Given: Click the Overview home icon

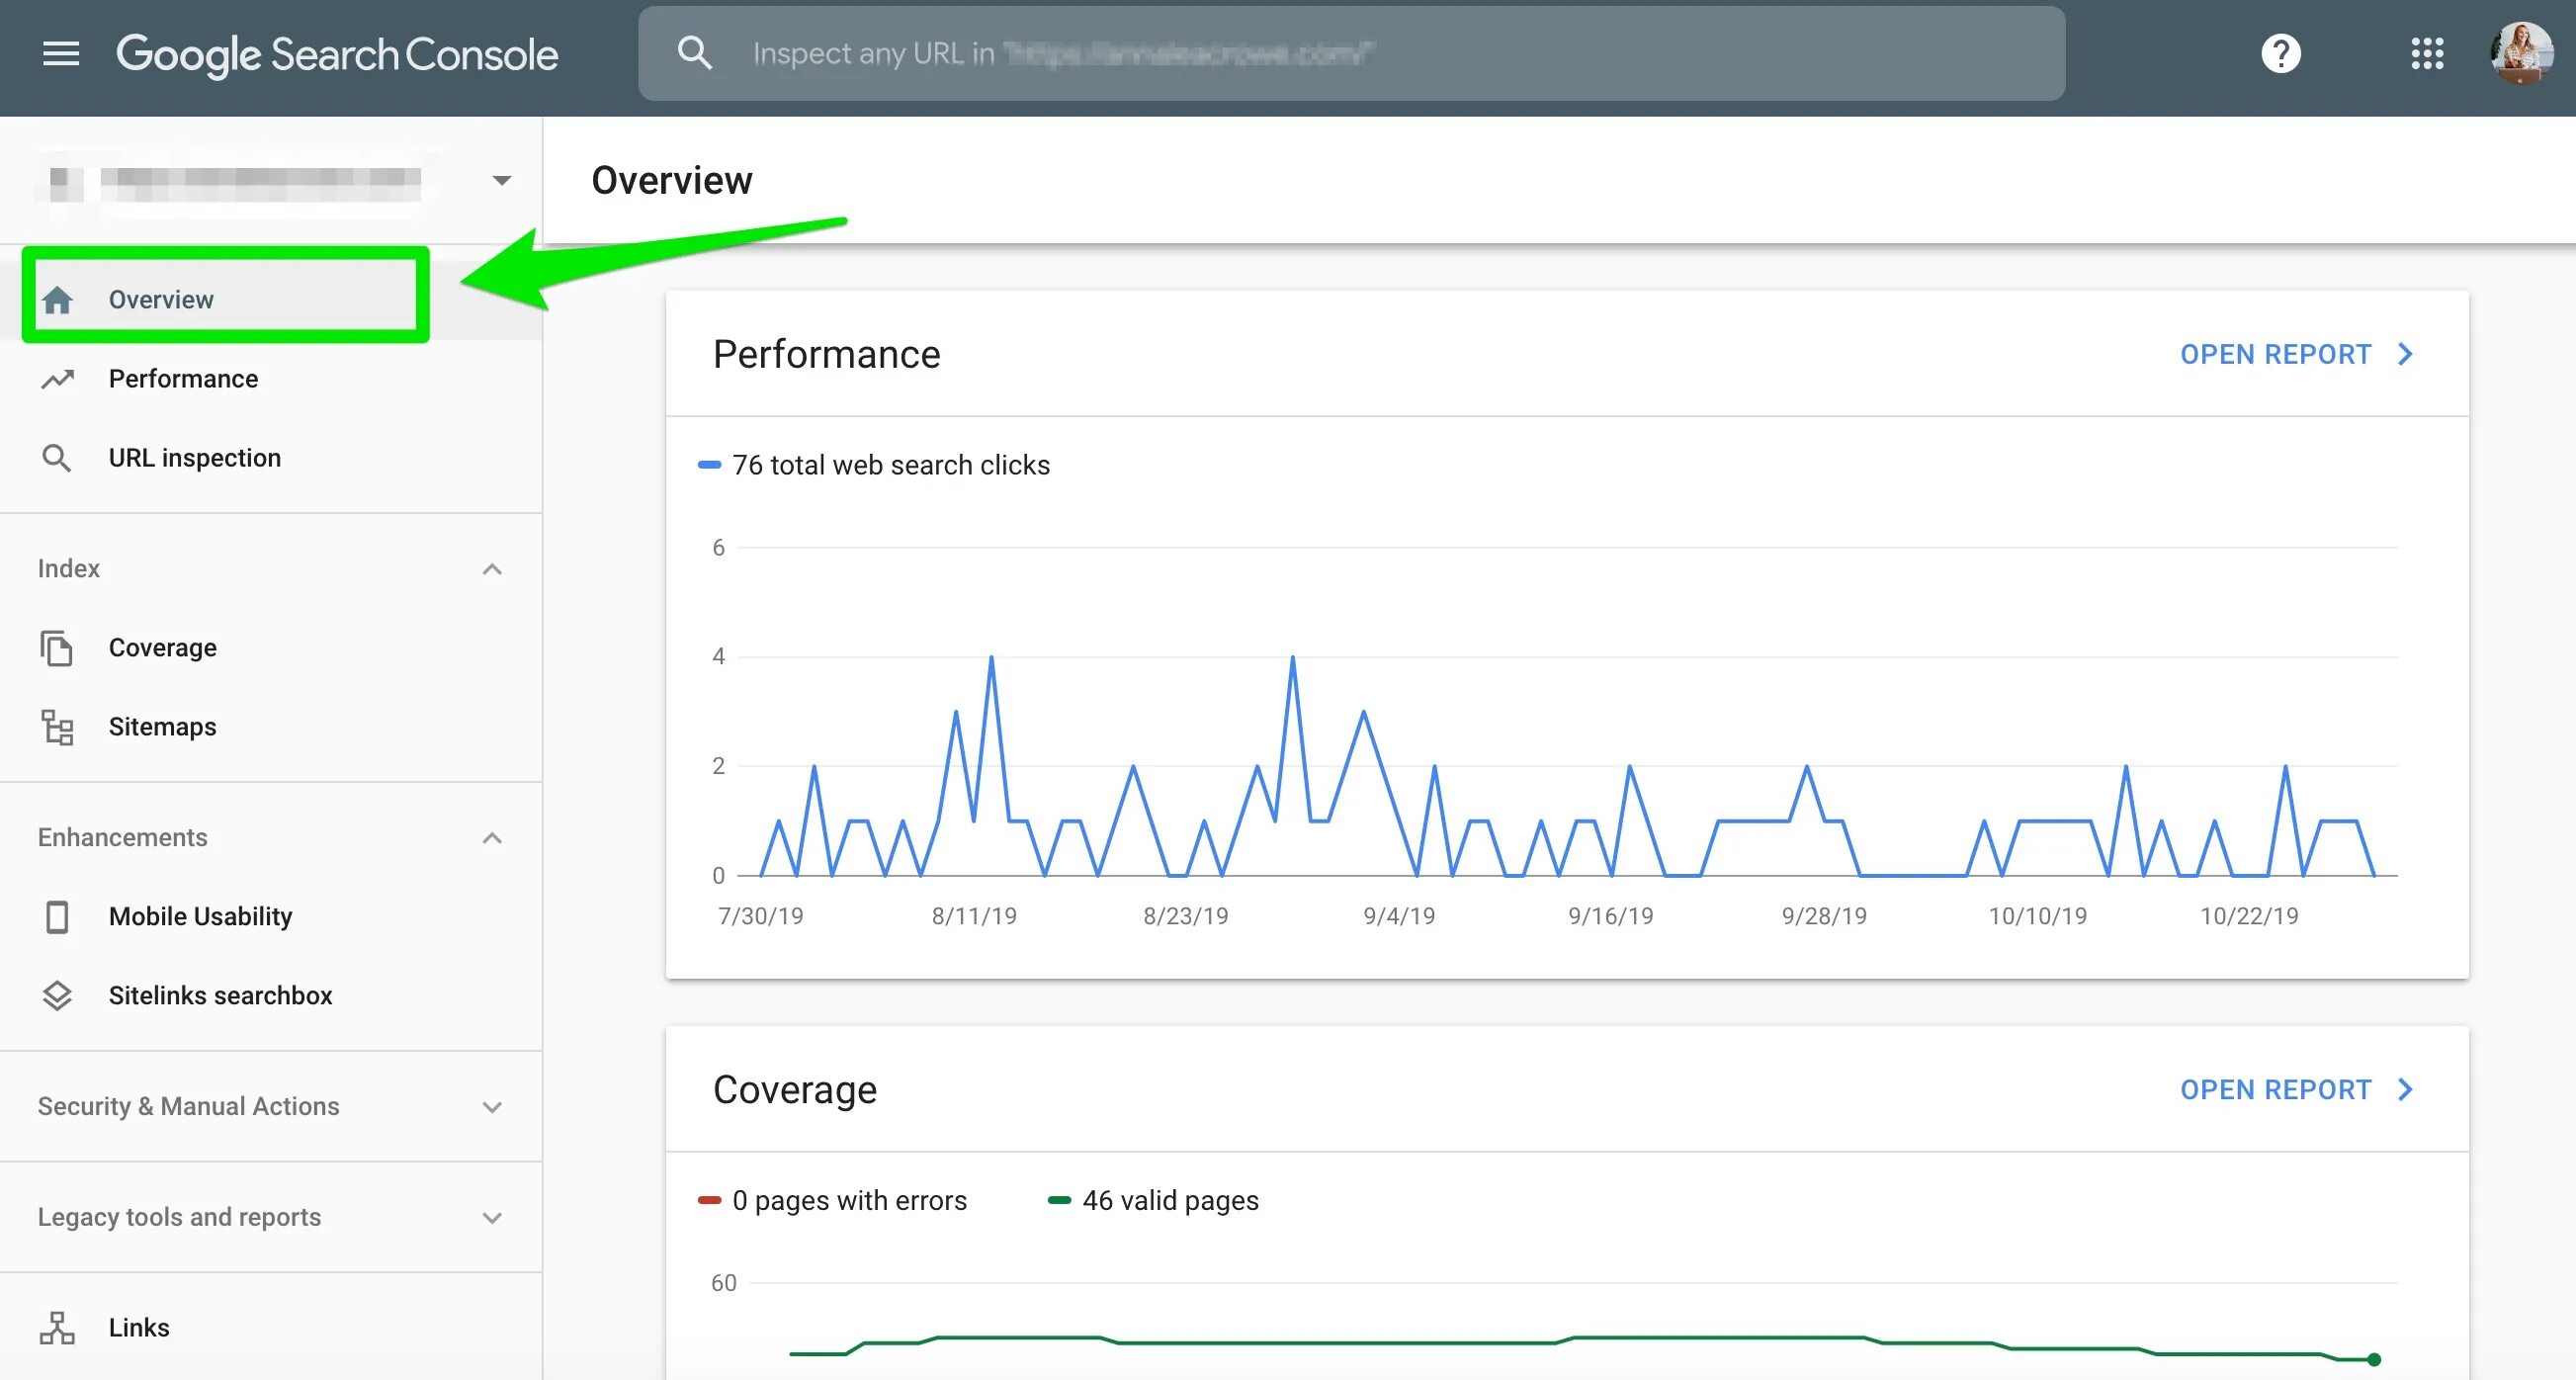Looking at the screenshot, I should point(57,300).
